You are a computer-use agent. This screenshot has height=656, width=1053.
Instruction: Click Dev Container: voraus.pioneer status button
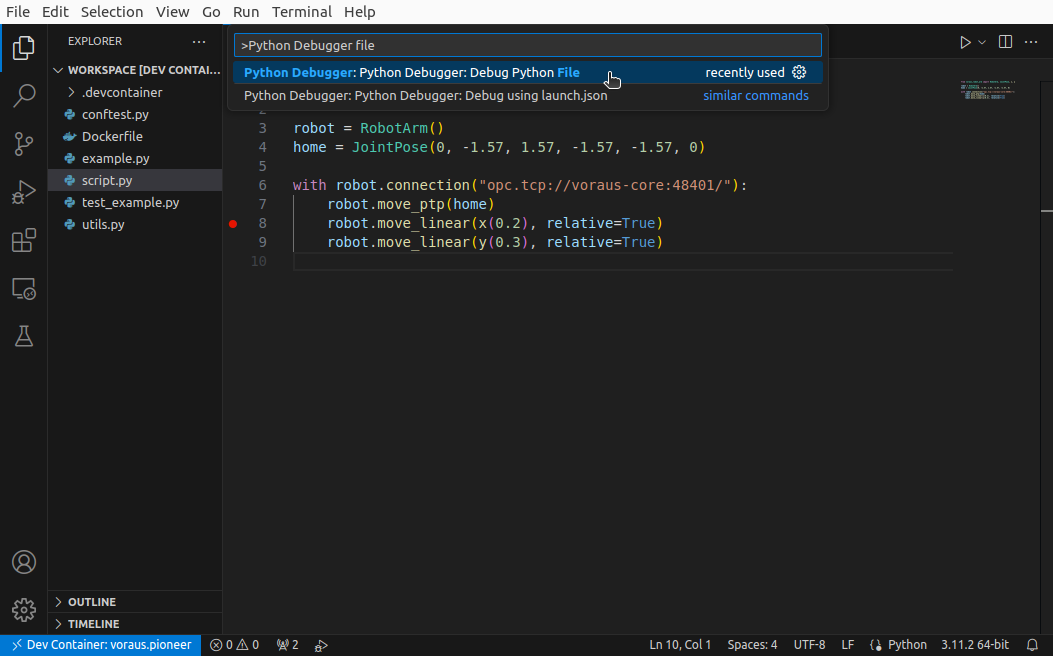tap(100, 645)
